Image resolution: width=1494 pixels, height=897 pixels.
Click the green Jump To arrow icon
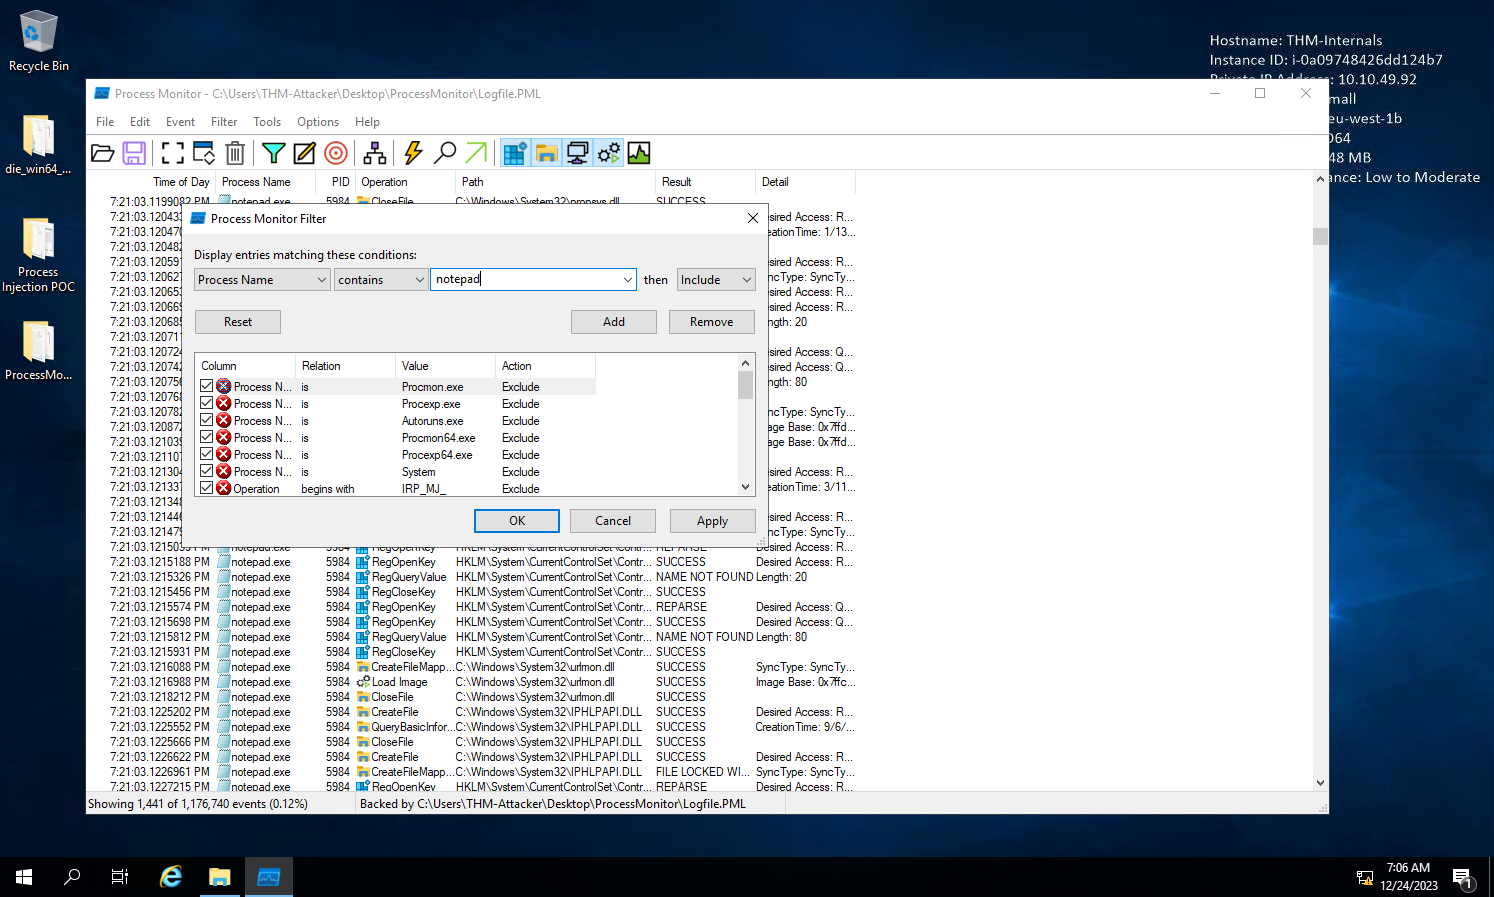477,153
